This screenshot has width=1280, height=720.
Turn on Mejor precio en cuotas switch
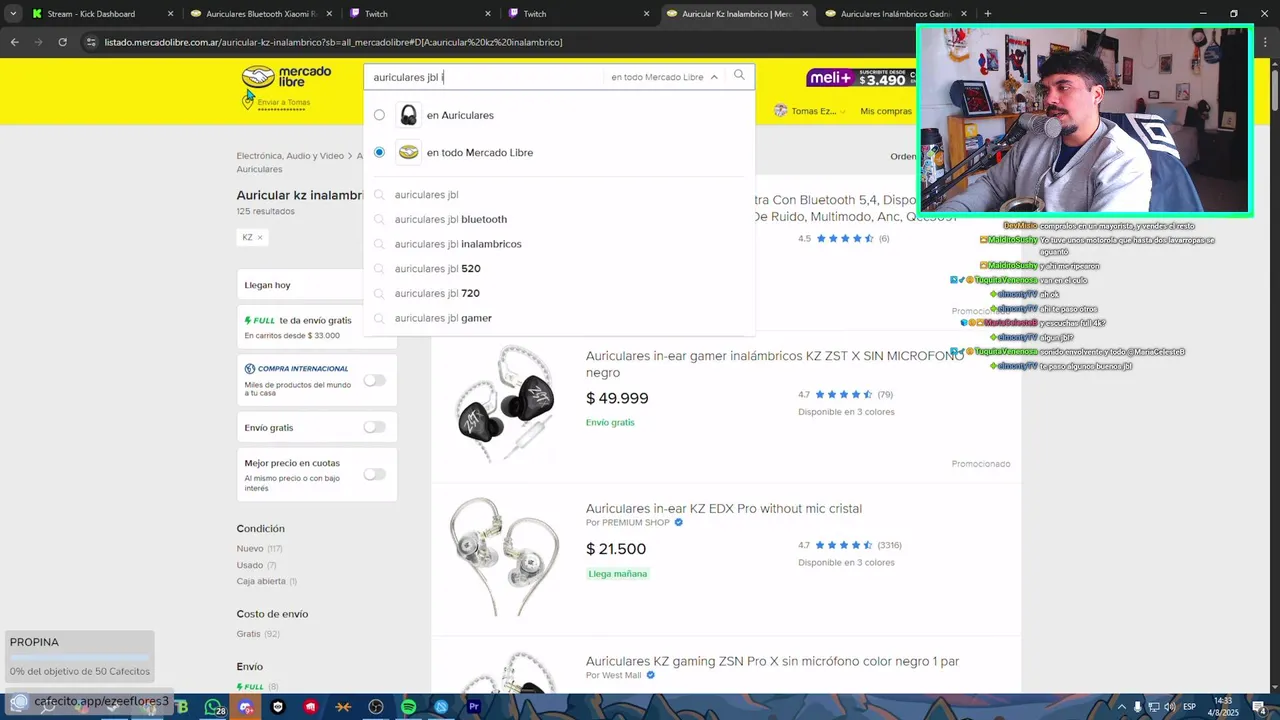pos(374,474)
